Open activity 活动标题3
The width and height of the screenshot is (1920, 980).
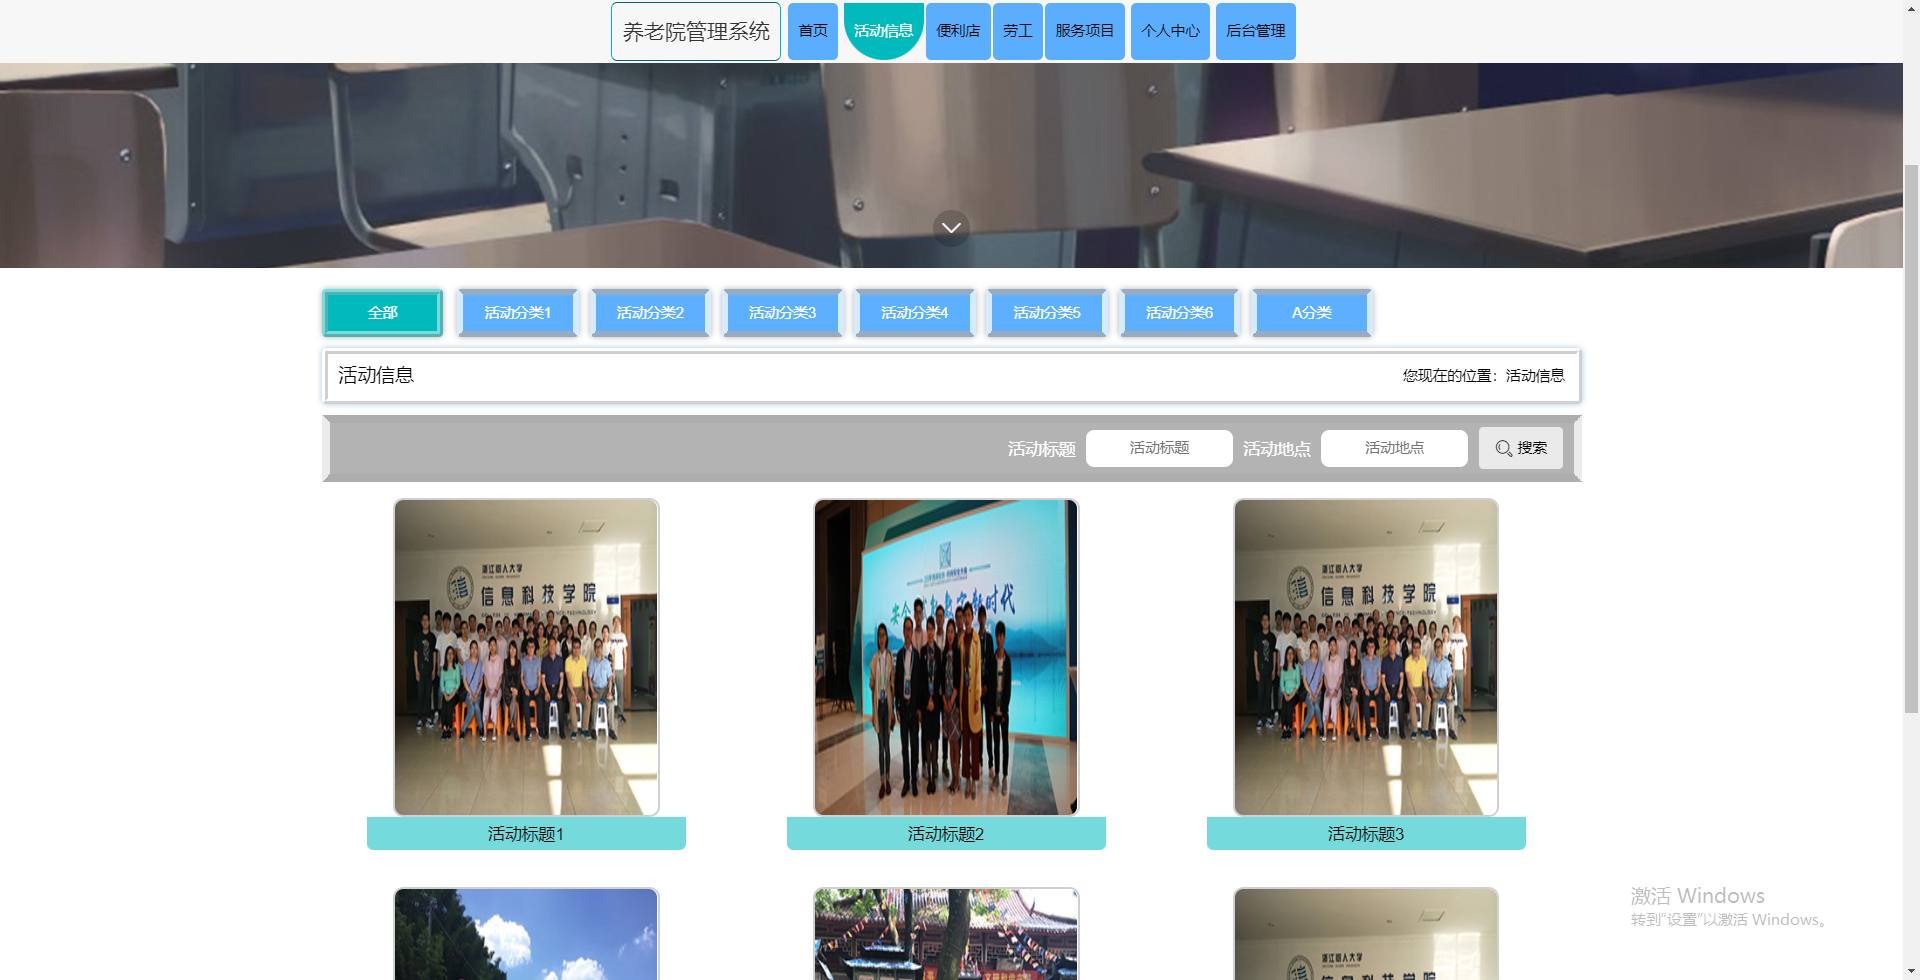click(1365, 832)
